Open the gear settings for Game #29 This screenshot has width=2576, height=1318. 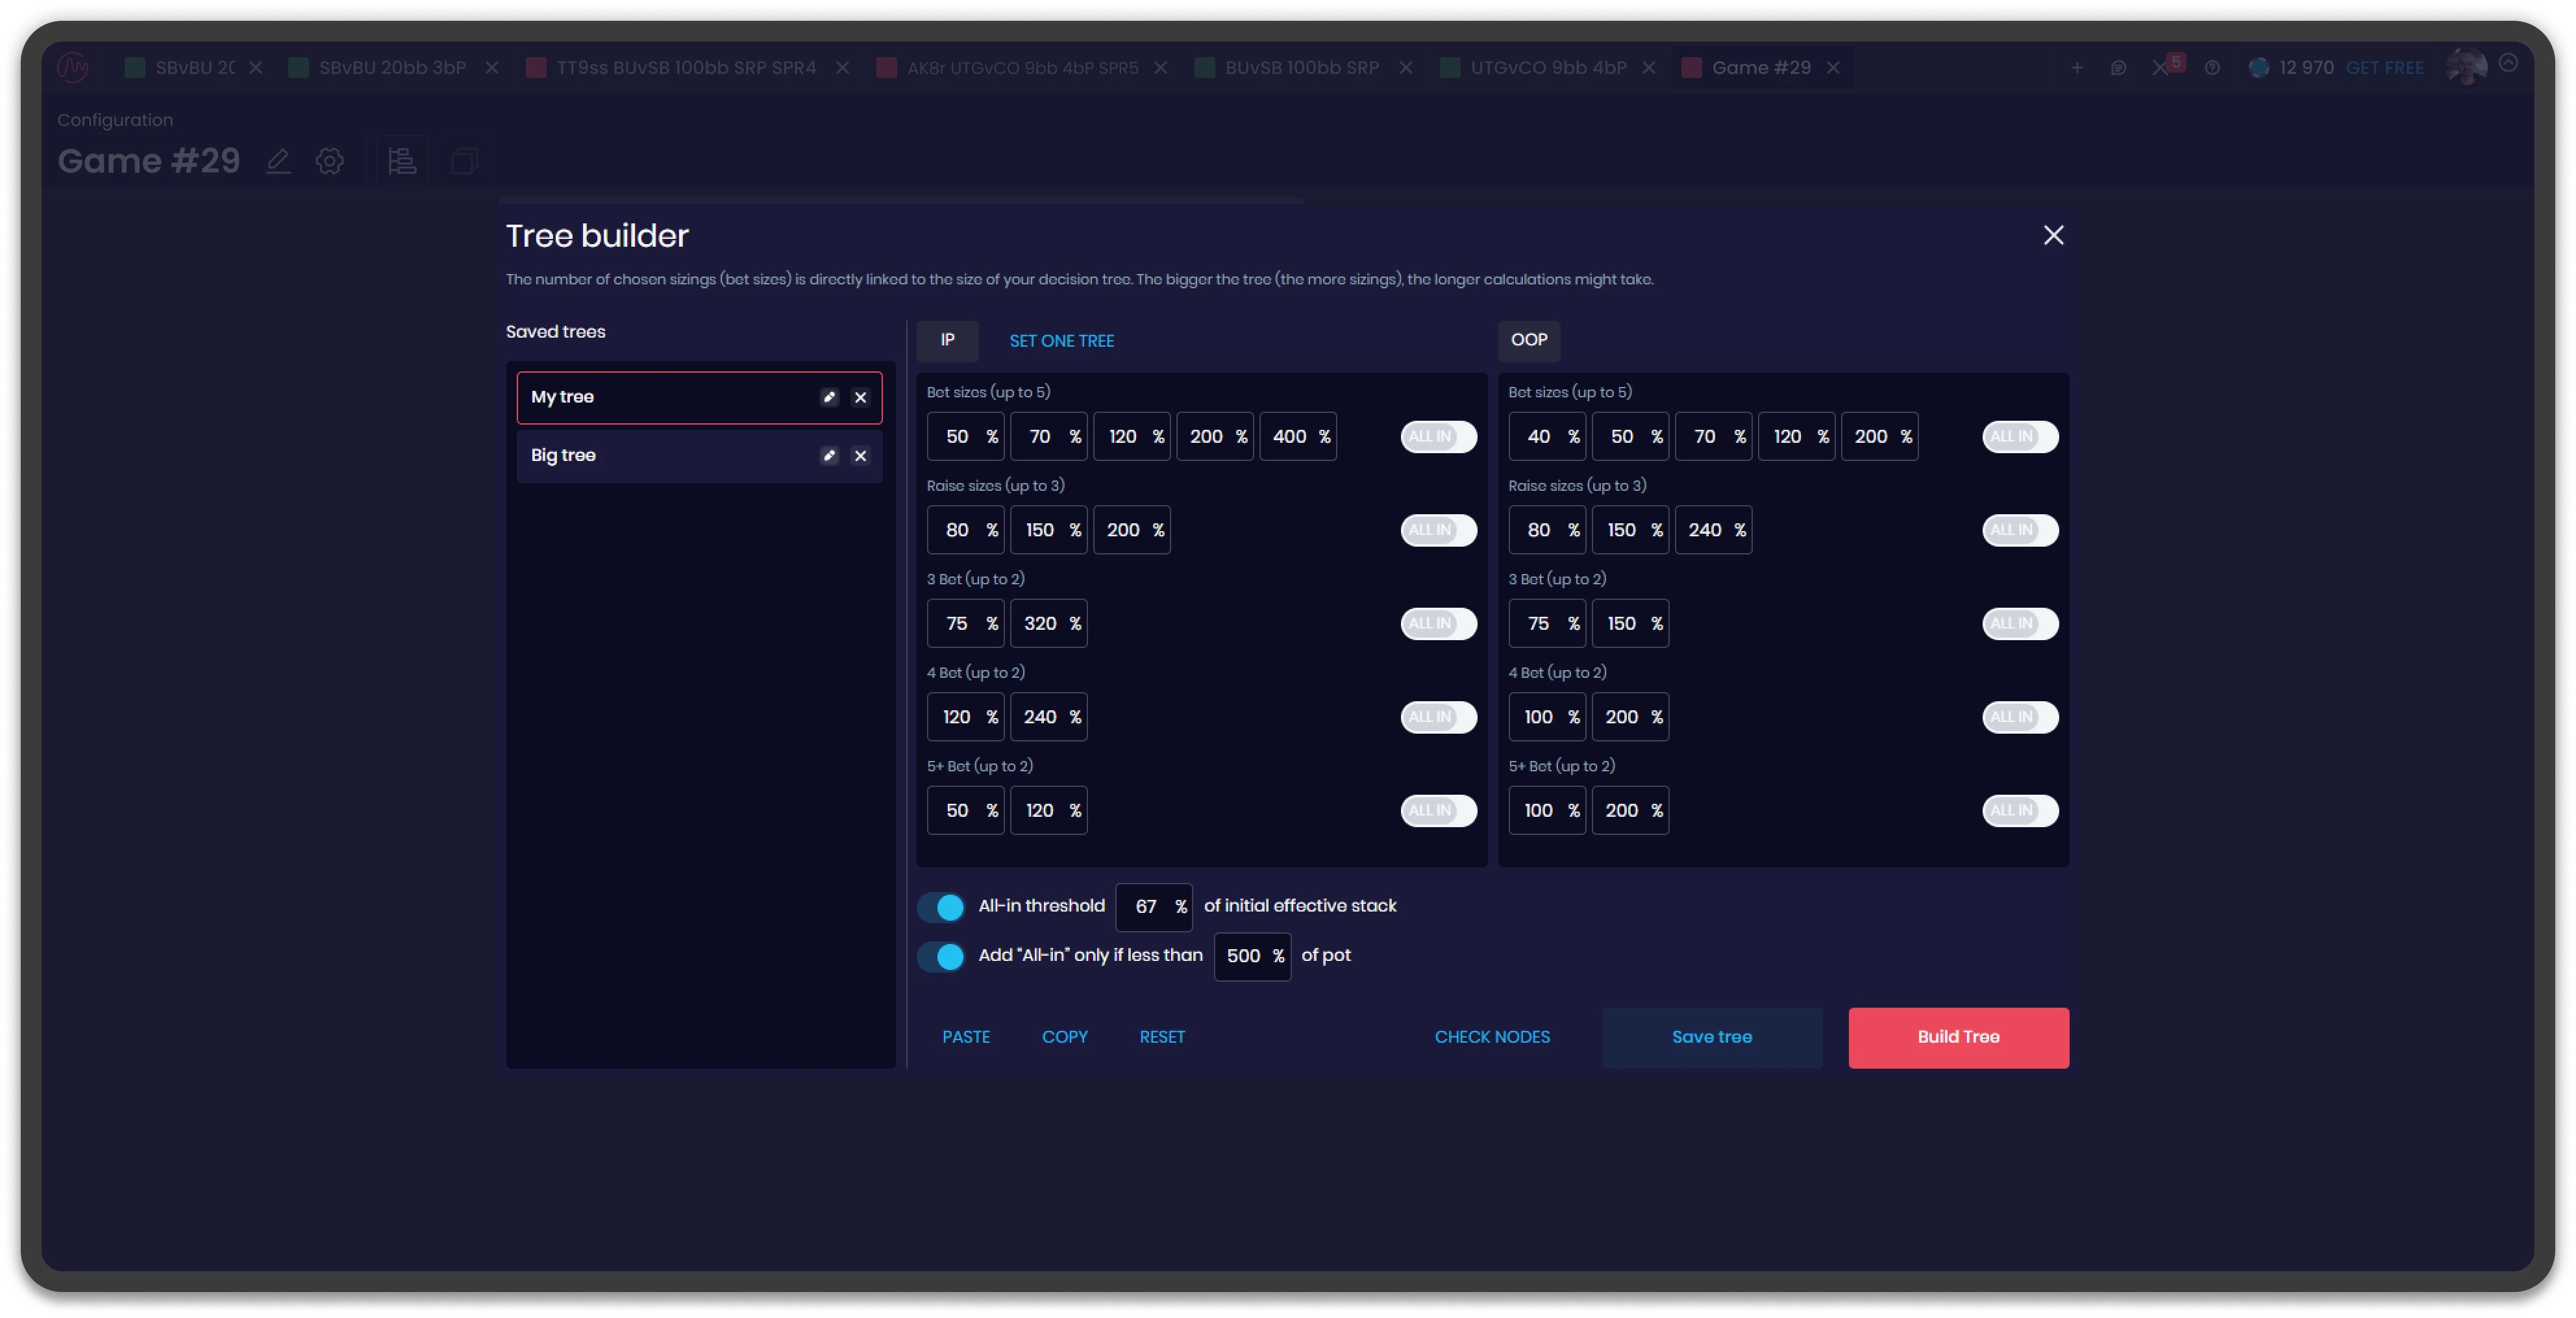point(330,161)
